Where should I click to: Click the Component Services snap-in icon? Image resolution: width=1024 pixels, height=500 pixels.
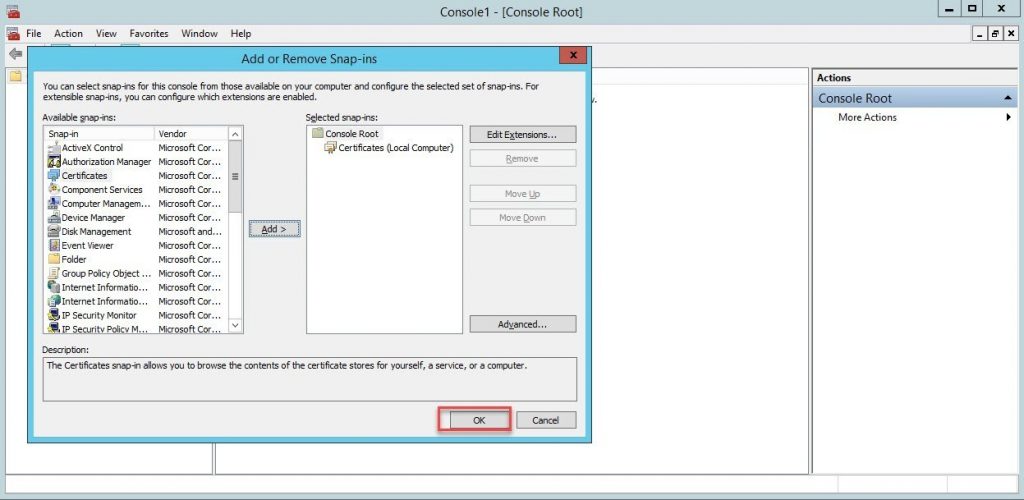pos(54,189)
